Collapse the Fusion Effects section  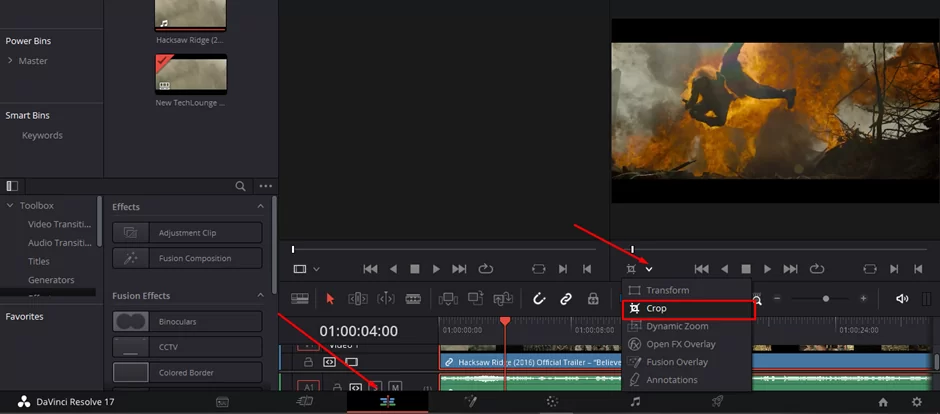tap(260, 295)
